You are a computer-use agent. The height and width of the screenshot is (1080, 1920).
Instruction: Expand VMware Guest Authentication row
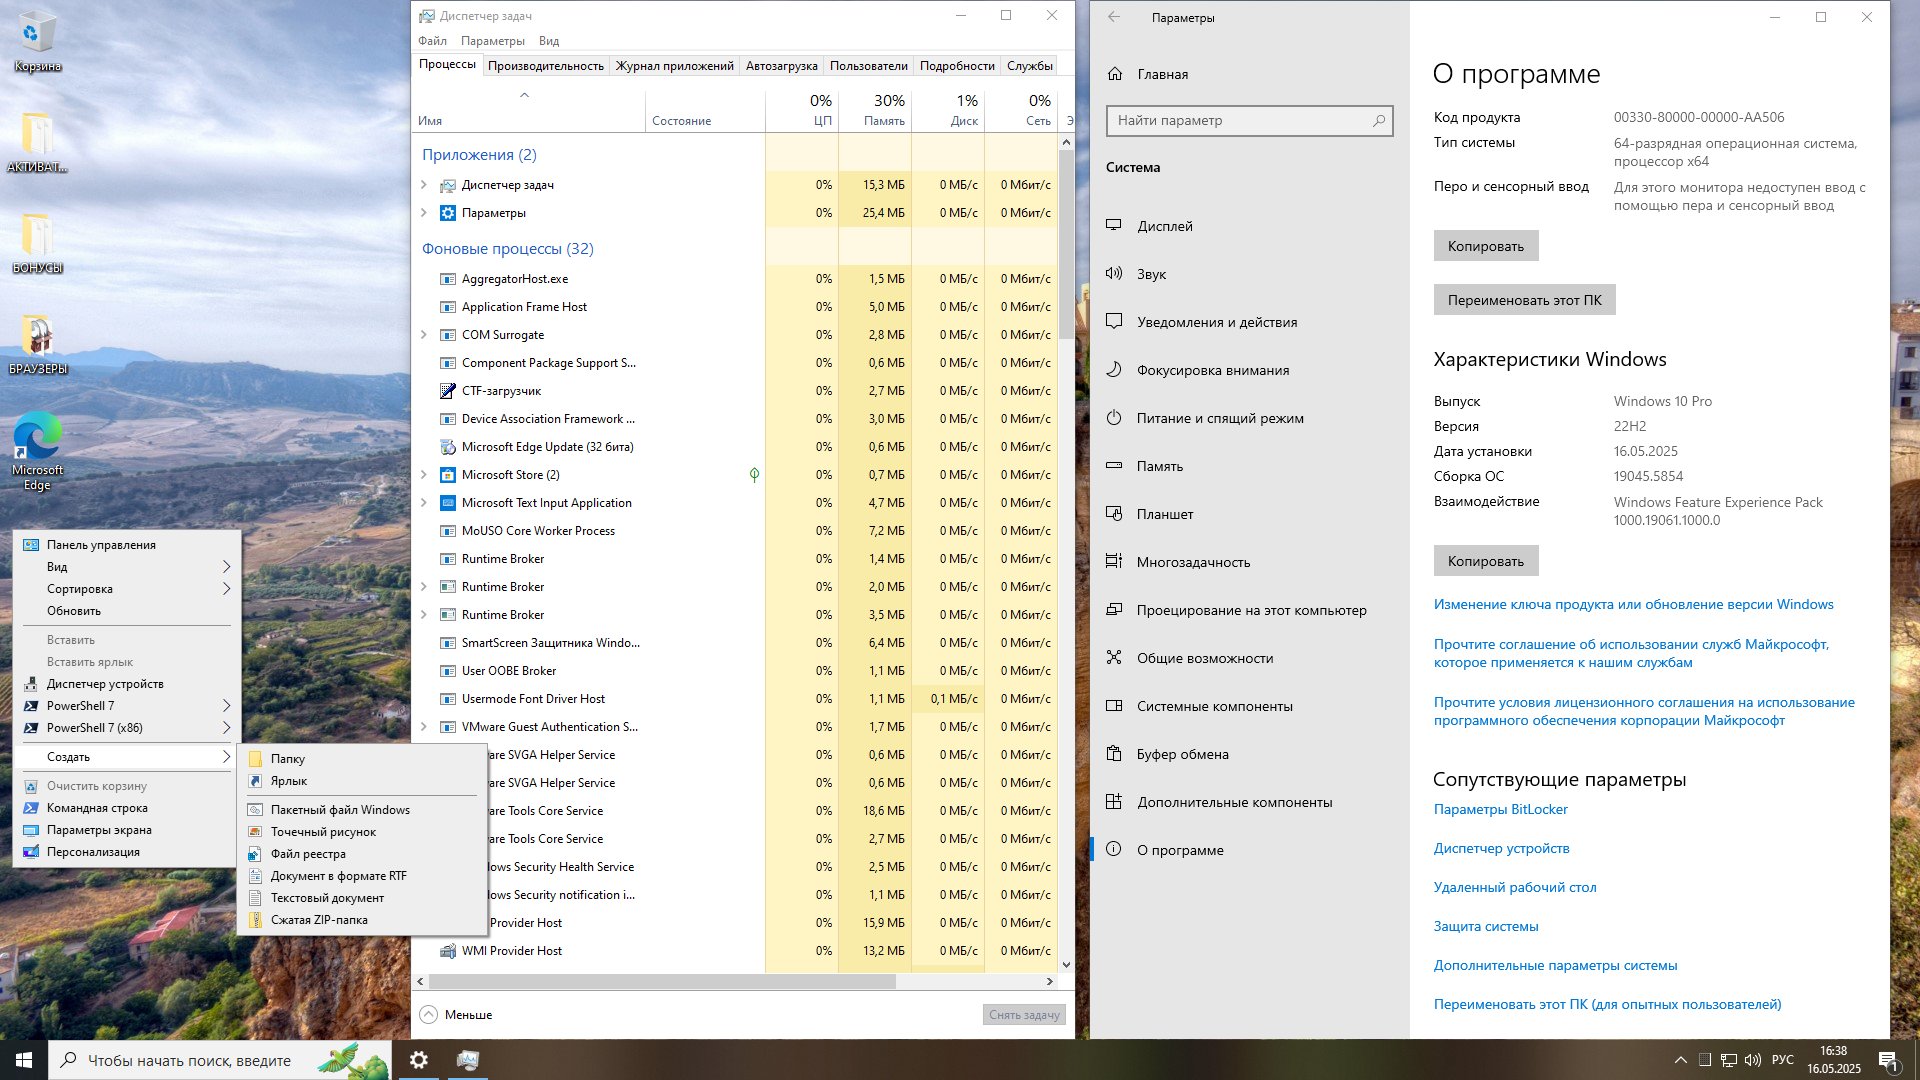click(424, 727)
